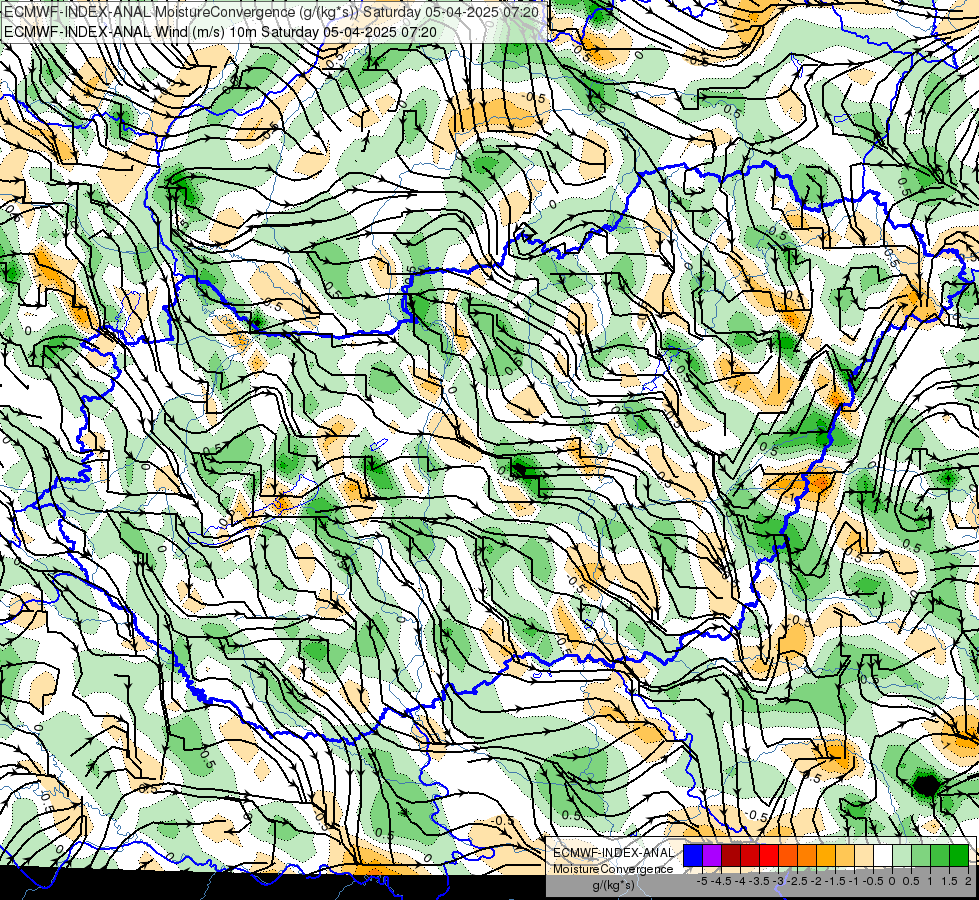Click the black maximum-convergence spot in the southeast
This screenshot has width=979, height=900.
point(927,784)
